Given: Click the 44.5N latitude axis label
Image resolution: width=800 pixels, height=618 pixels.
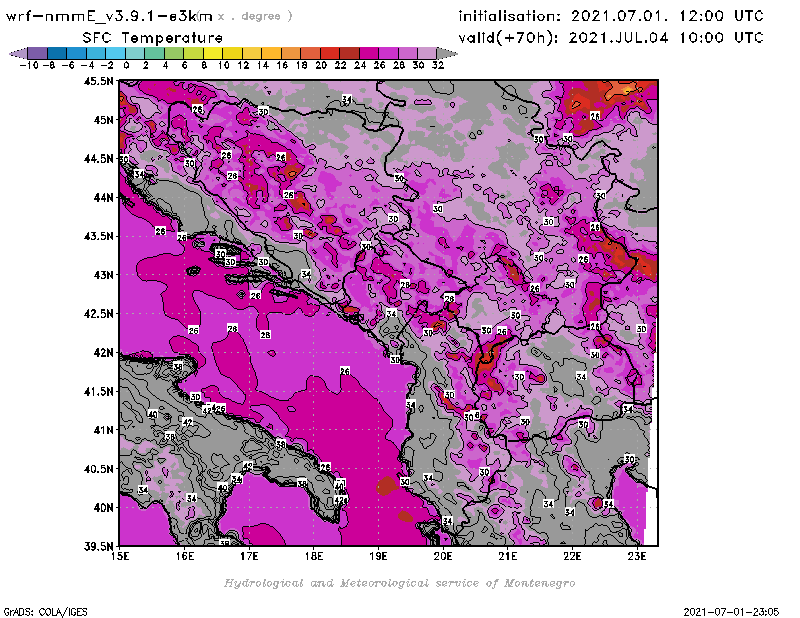Looking at the screenshot, I should click(98, 159).
